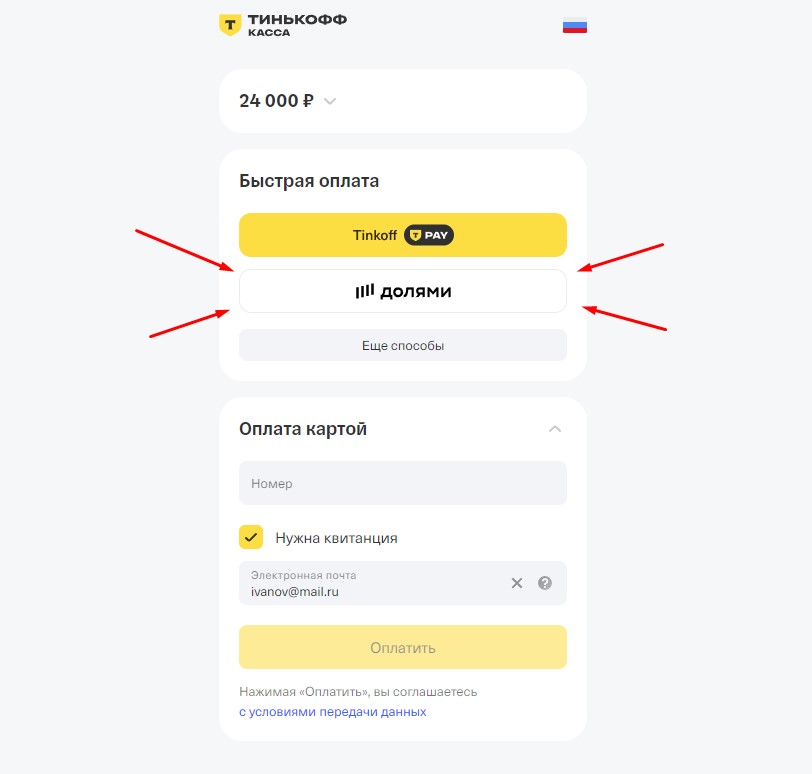The height and width of the screenshot is (774, 812).
Task: Show more methods via Еще способы
Action: 402,345
